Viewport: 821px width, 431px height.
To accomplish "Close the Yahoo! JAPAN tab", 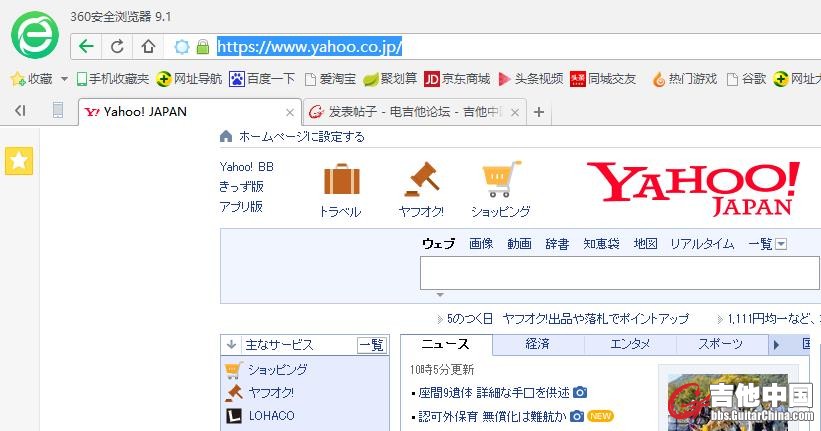I will [x=291, y=113].
